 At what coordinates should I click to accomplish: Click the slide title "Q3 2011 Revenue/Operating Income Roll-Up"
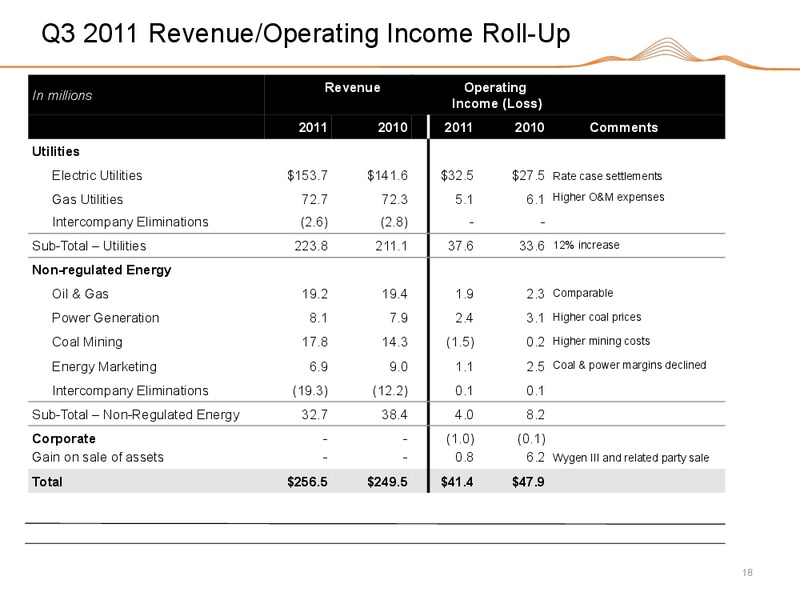pos(305,34)
